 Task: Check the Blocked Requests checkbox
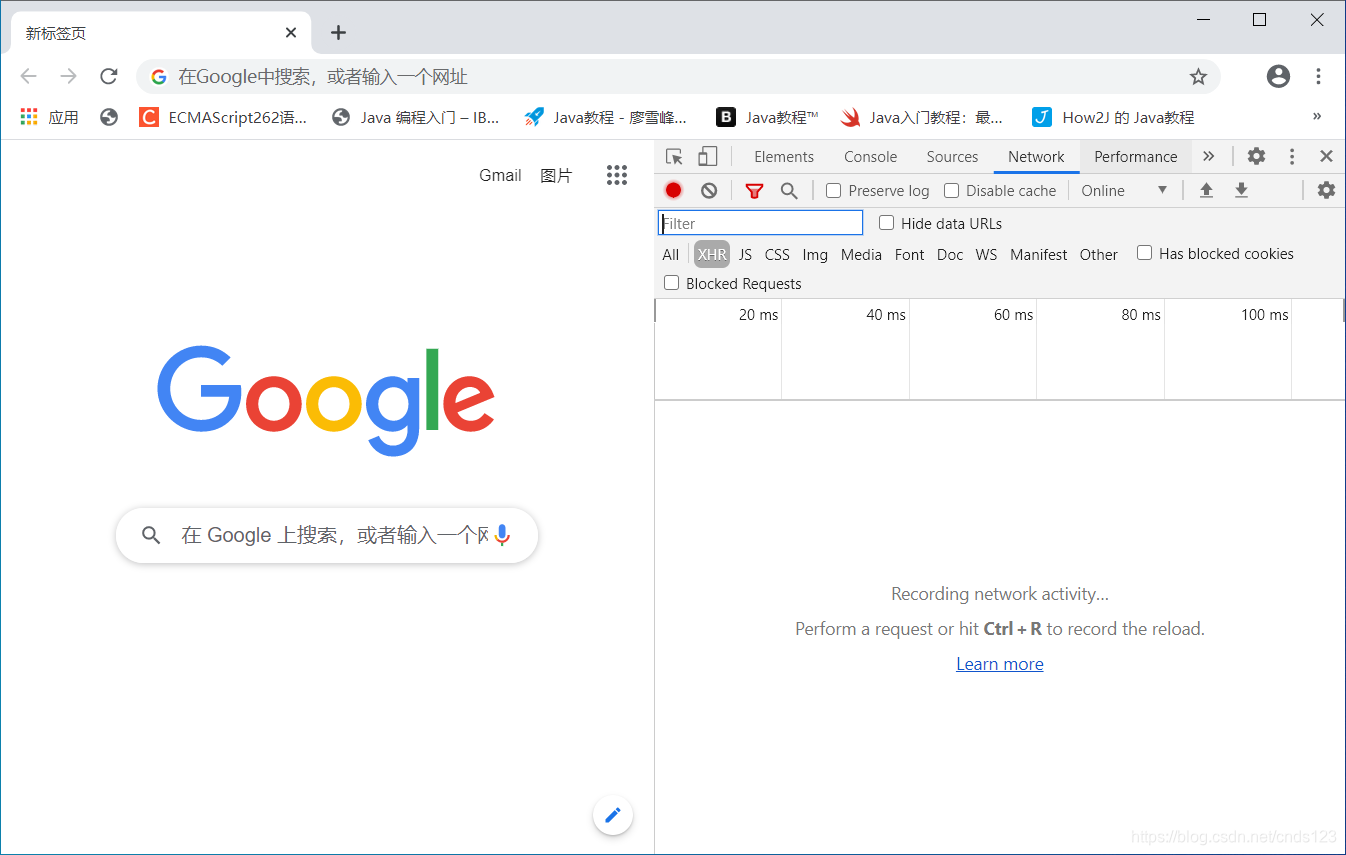[x=671, y=283]
